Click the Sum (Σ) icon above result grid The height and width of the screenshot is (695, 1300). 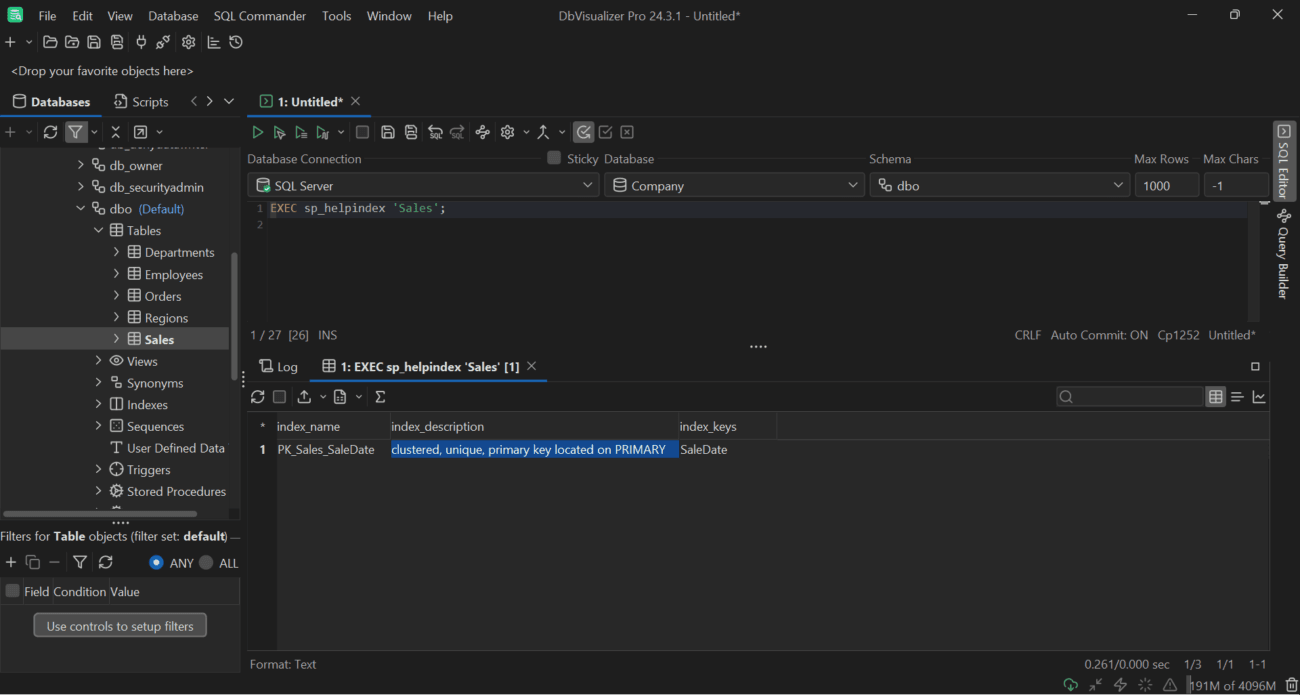(380, 396)
